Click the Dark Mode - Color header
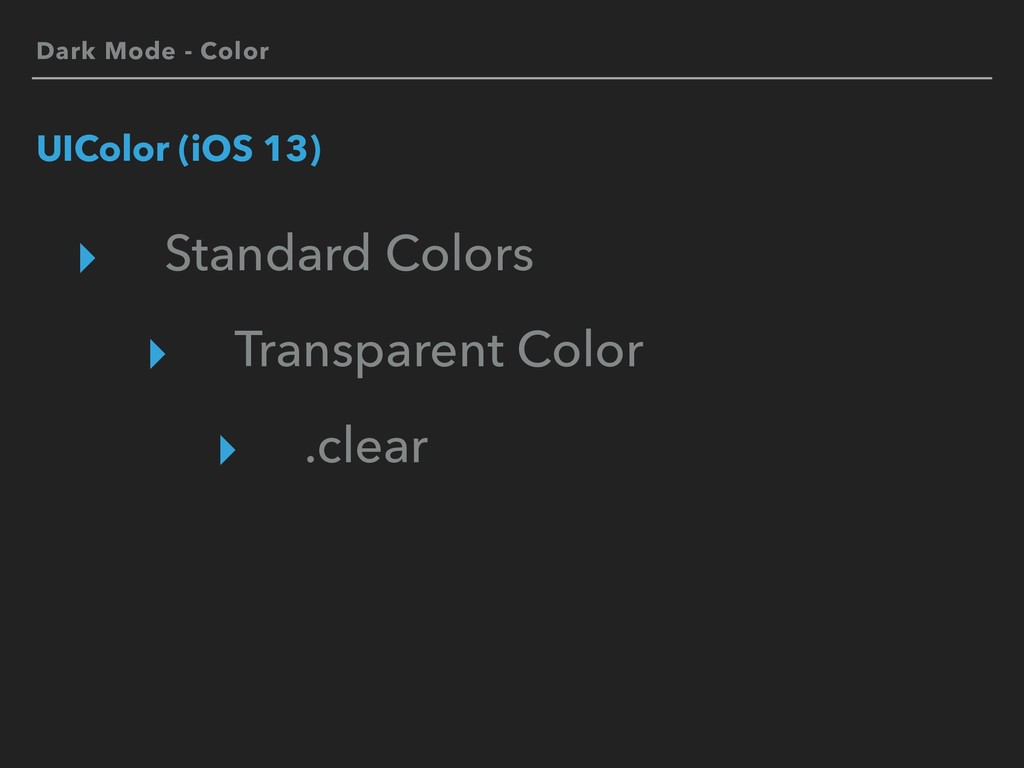1024x768 pixels. pos(153,51)
